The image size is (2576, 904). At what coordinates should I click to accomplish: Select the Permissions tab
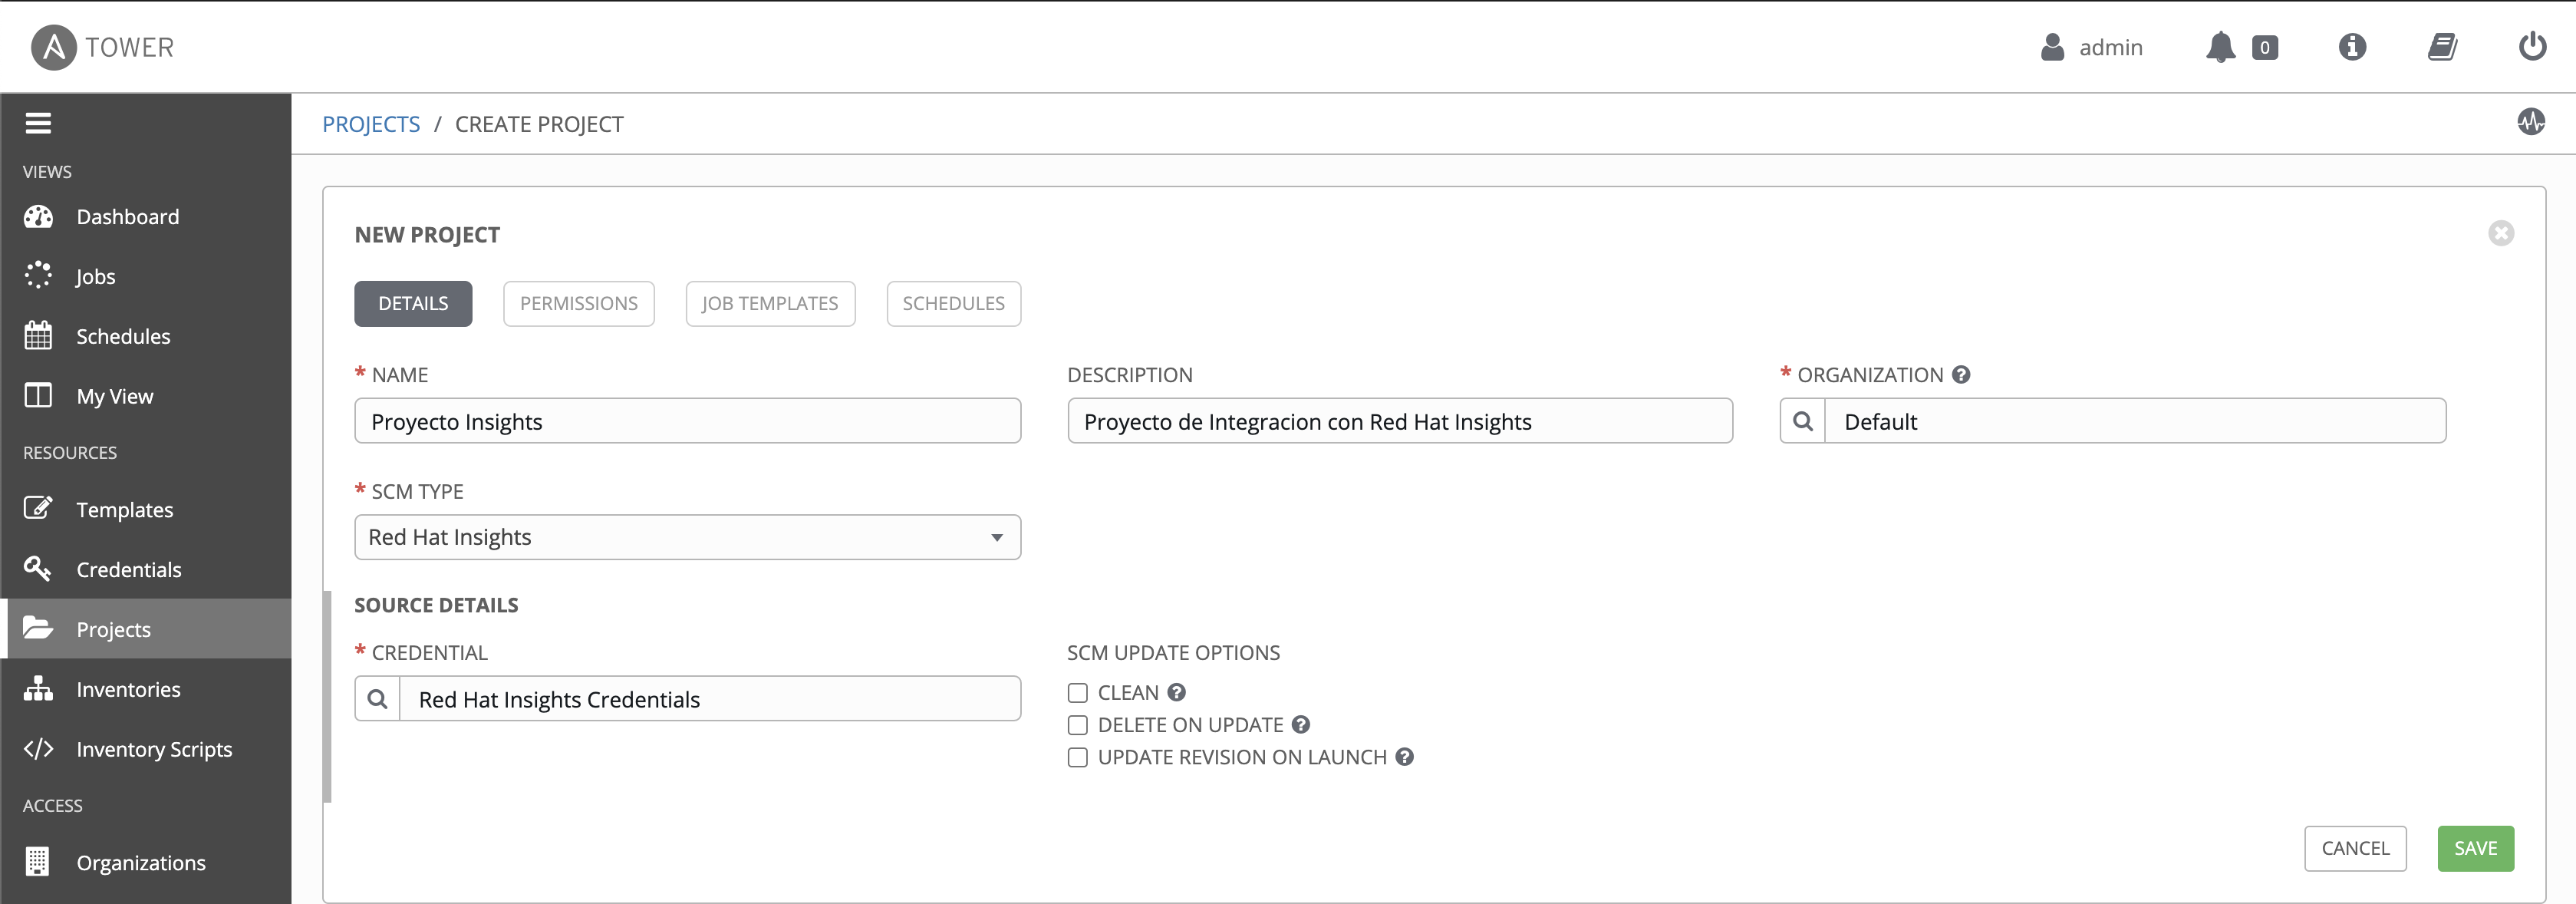click(579, 303)
